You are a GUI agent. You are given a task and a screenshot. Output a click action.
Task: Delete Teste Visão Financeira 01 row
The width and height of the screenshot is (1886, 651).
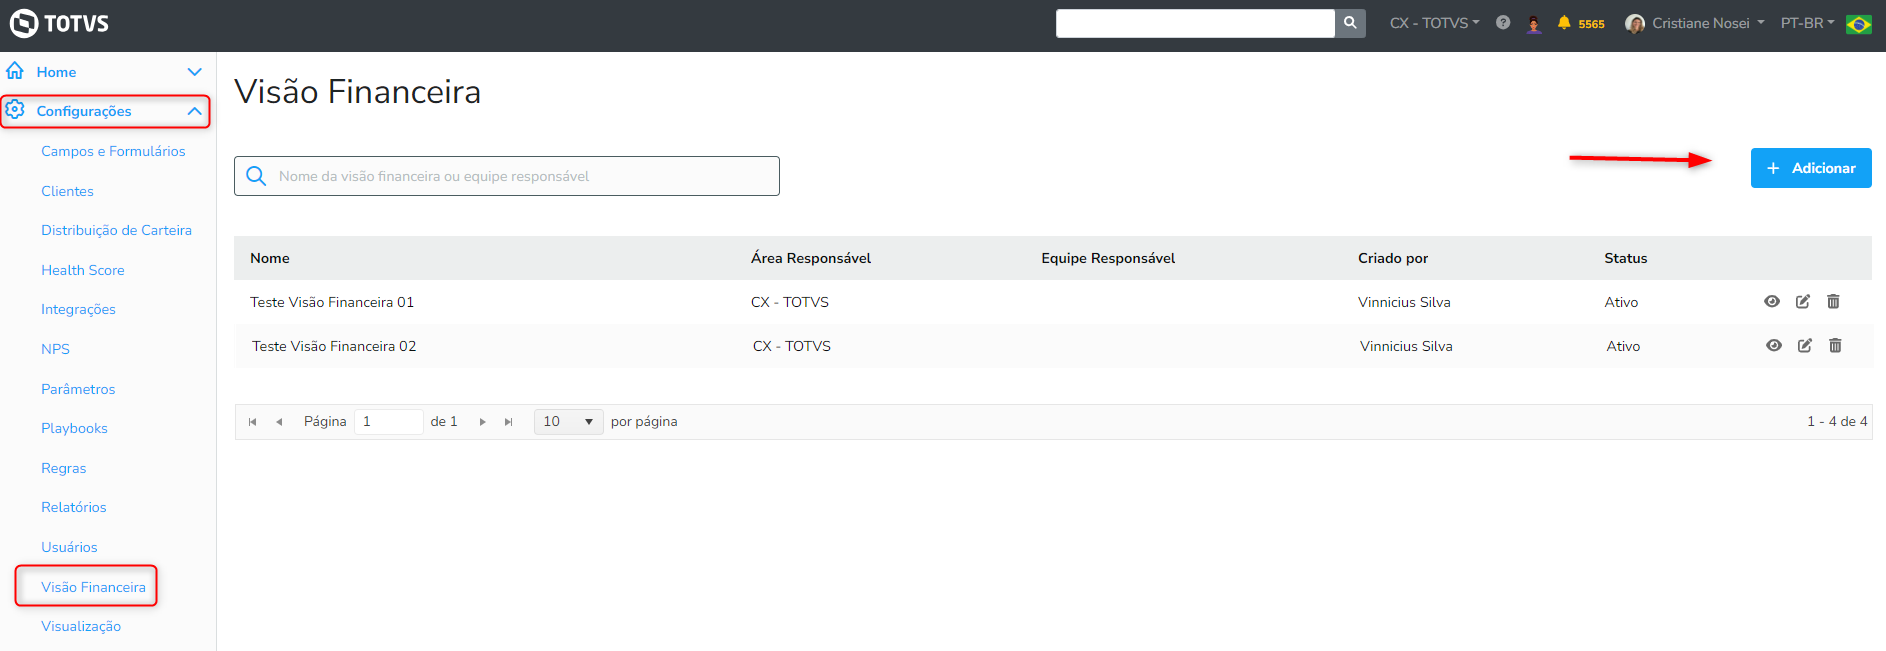point(1833,302)
